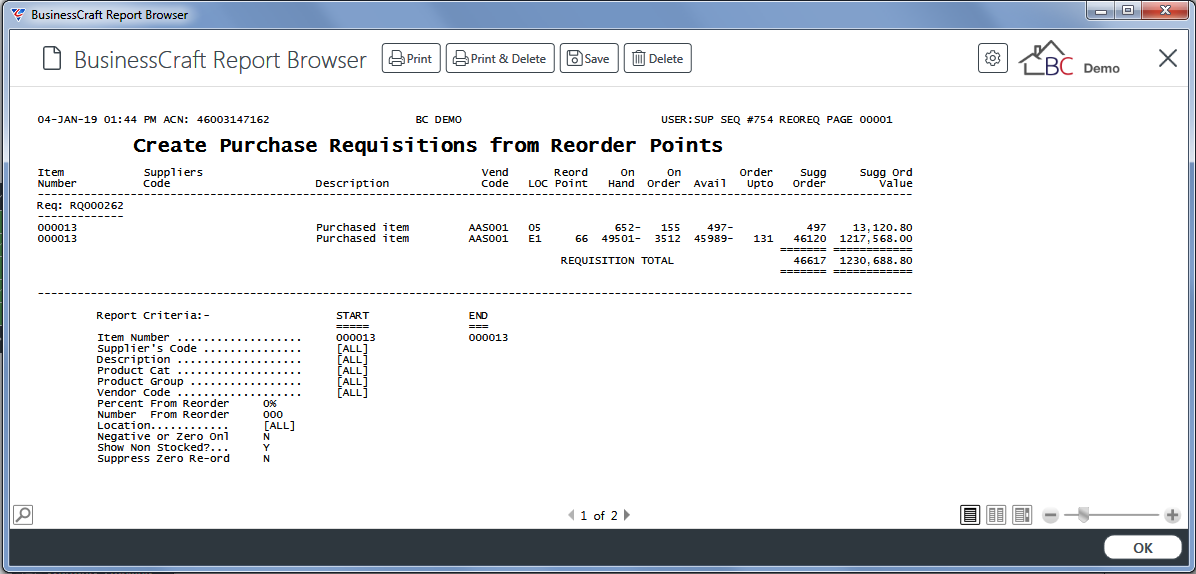
Task: Click the zoom slider handle
Action: point(1082,515)
